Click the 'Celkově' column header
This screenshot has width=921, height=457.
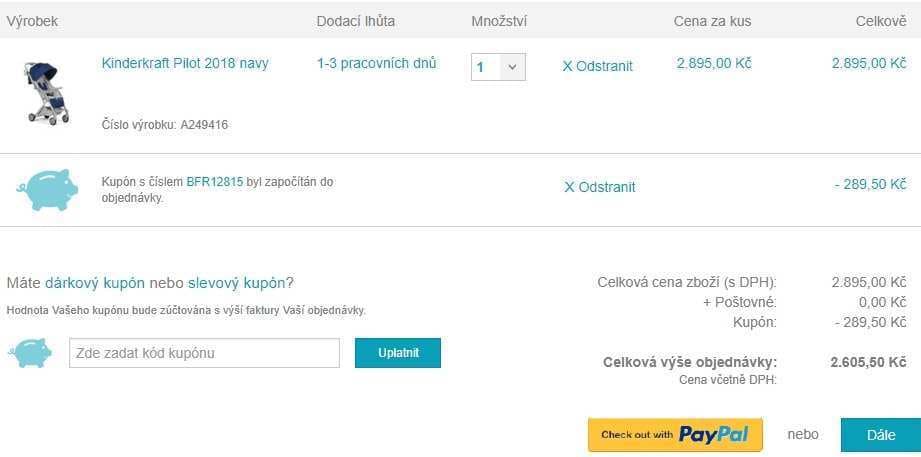(881, 22)
